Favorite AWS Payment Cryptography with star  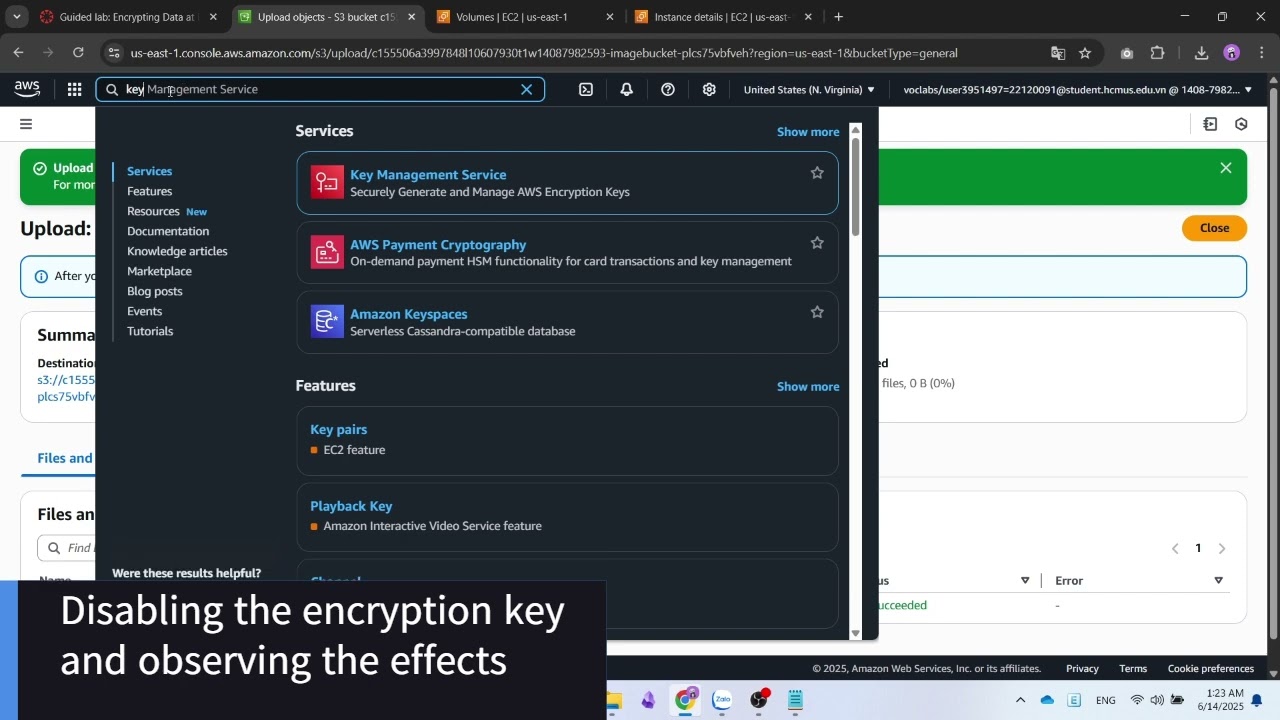(817, 243)
